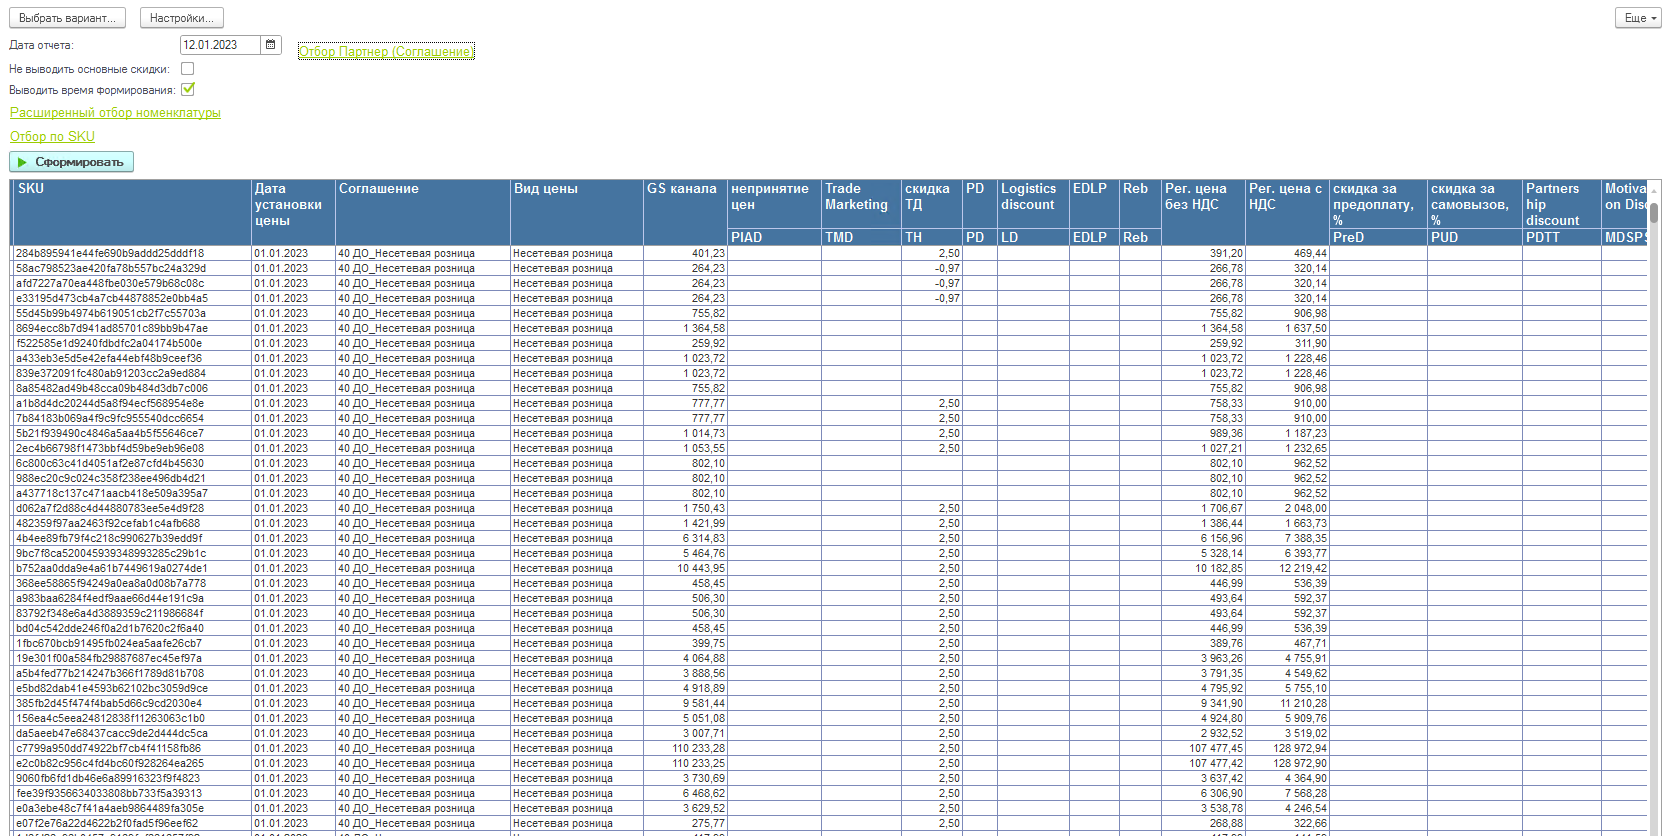Select price without VAT value 9 341,90

point(1203,703)
